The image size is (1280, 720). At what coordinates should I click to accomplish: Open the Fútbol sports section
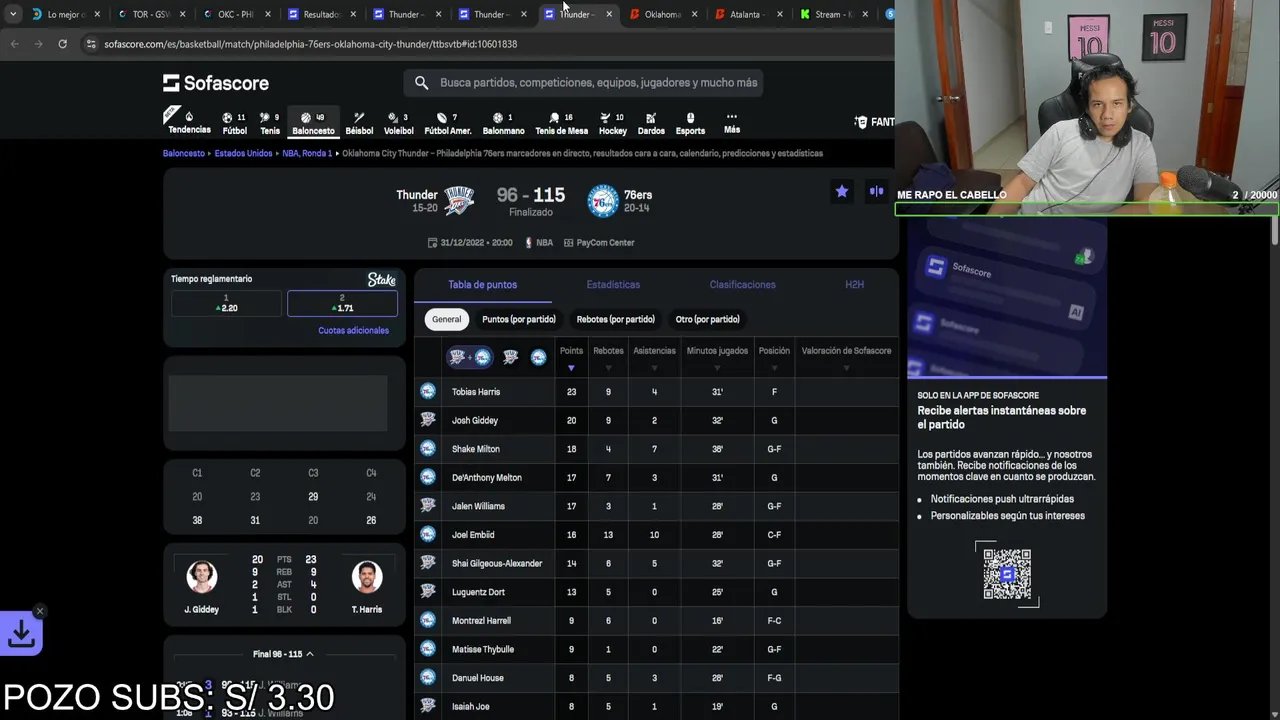point(234,123)
